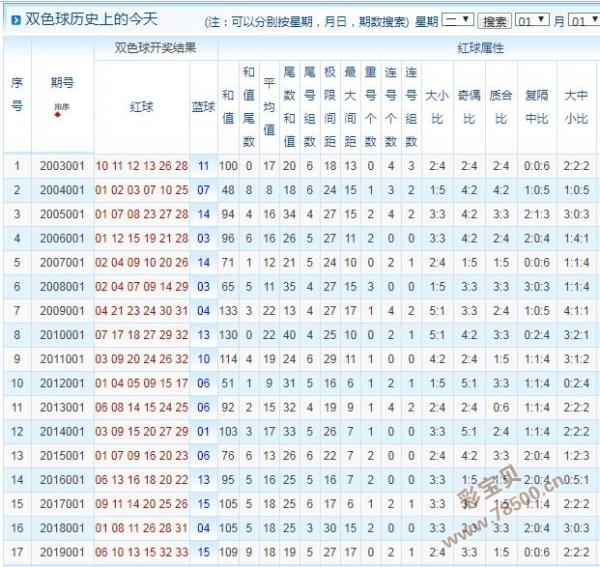Open the month dropdown showing 01 before 月
The height and width of the screenshot is (567, 600).
(x=532, y=20)
